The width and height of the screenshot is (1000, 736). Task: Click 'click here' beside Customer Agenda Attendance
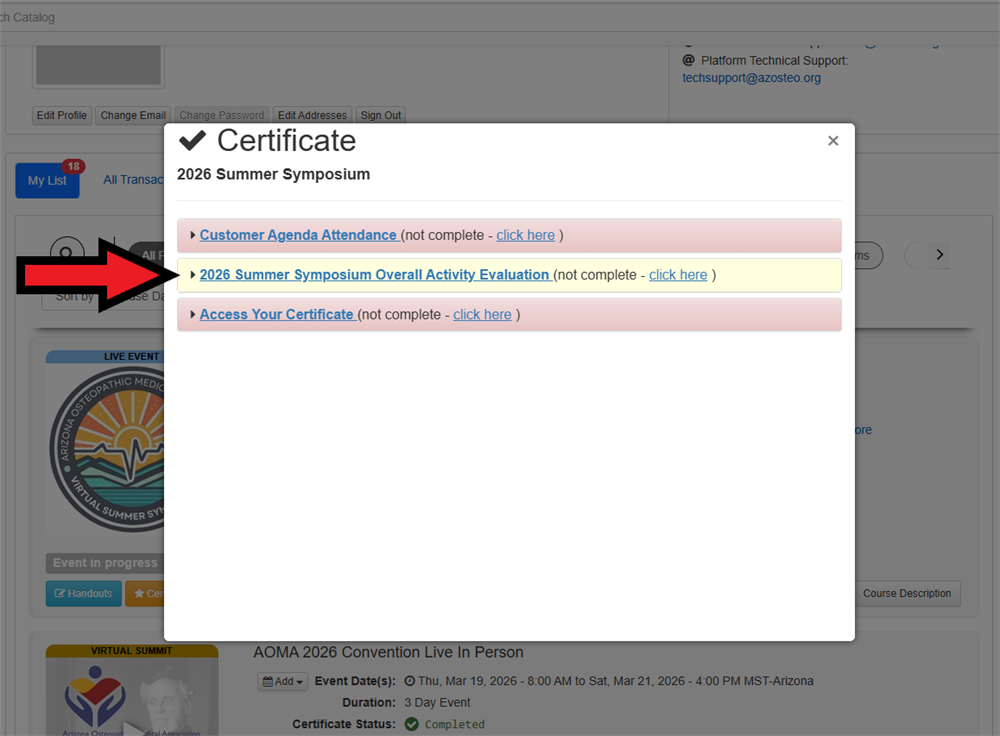(526, 235)
